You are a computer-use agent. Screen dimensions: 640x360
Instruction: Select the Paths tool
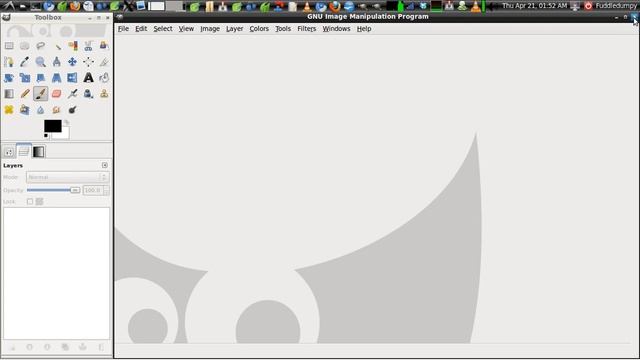click(x=9, y=62)
